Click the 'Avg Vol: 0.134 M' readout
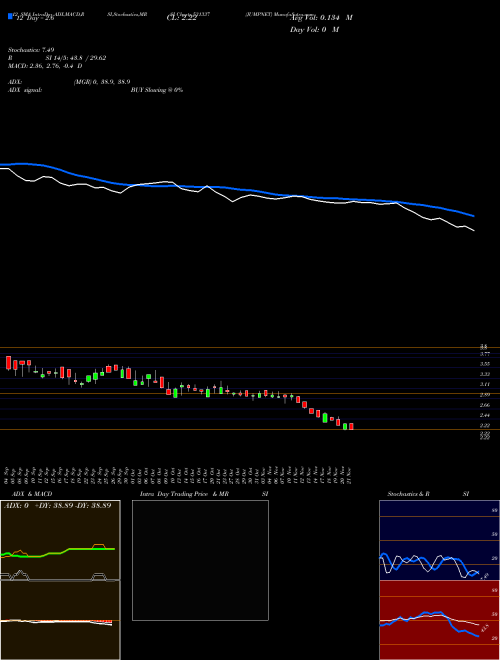 [x=321, y=18]
